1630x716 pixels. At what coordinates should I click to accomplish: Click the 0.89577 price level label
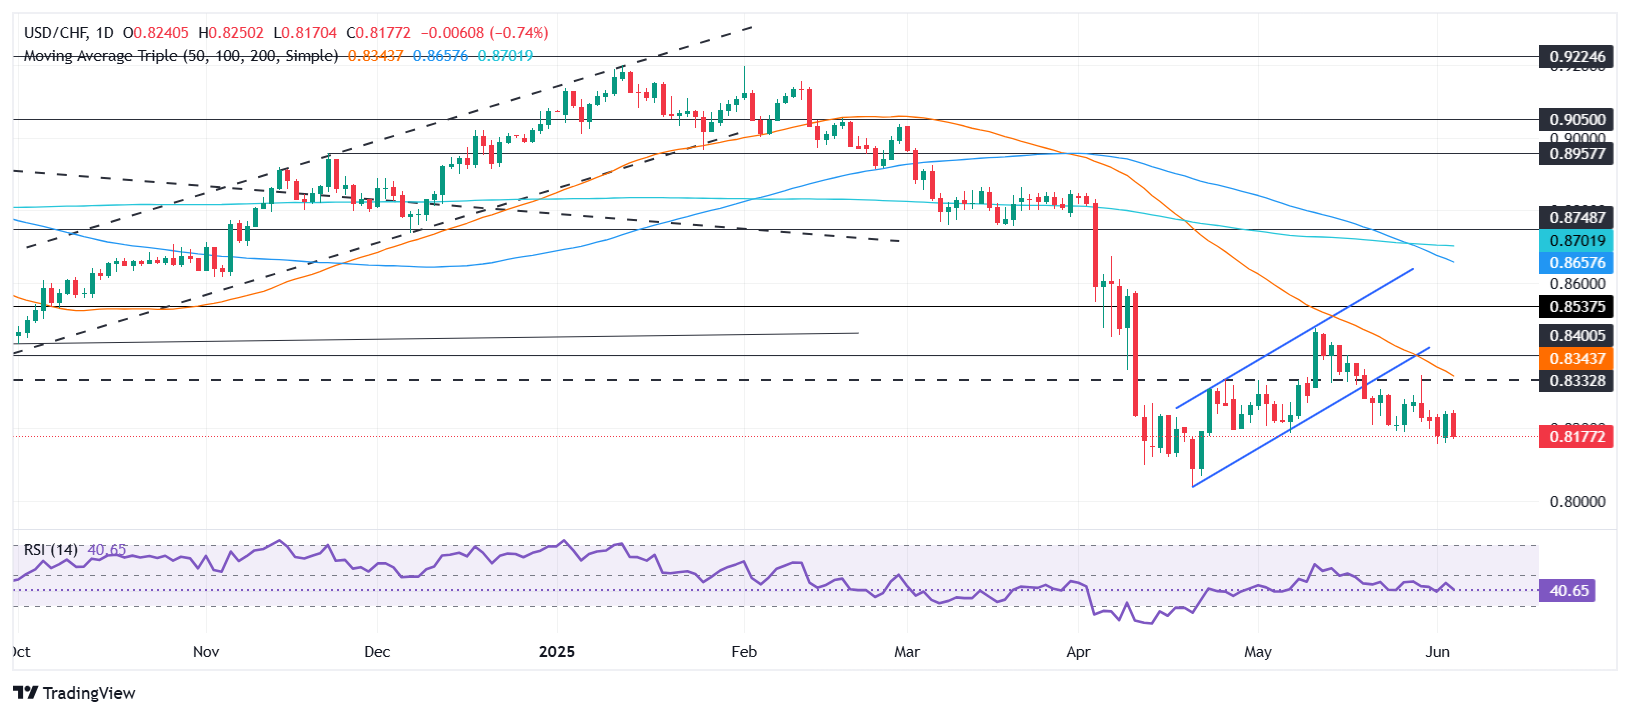pyautogui.click(x=1577, y=154)
